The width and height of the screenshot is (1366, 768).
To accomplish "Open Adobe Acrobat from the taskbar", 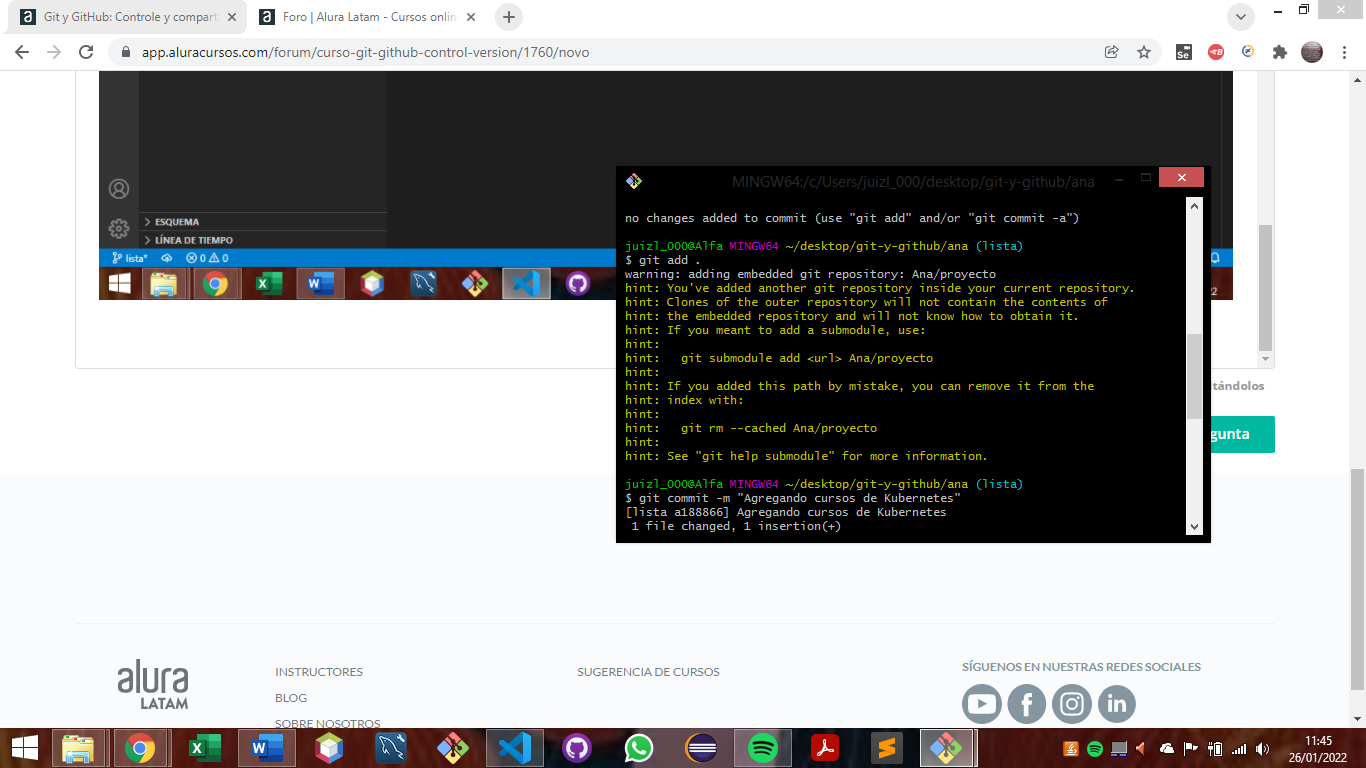I will point(825,748).
